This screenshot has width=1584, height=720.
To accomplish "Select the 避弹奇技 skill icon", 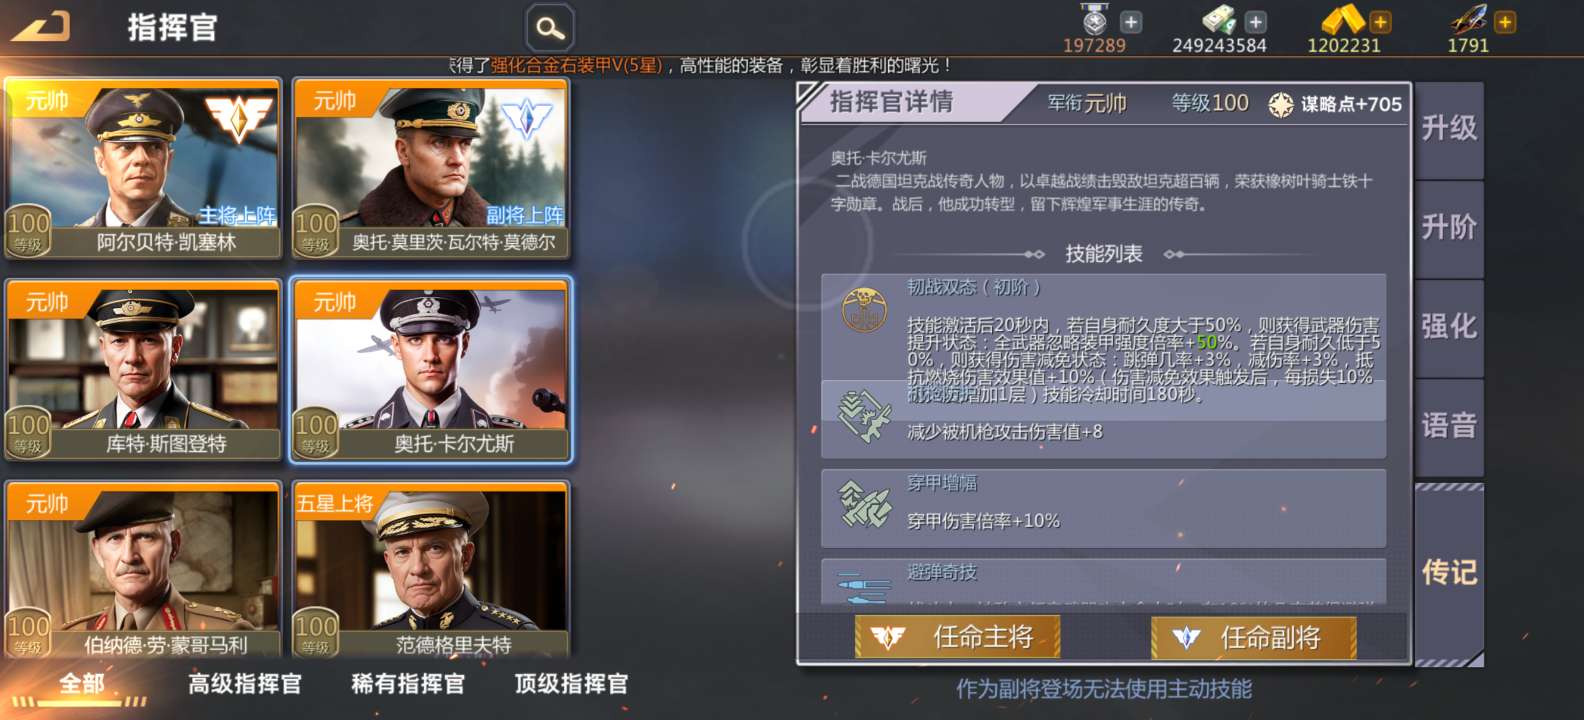I will tap(864, 587).
